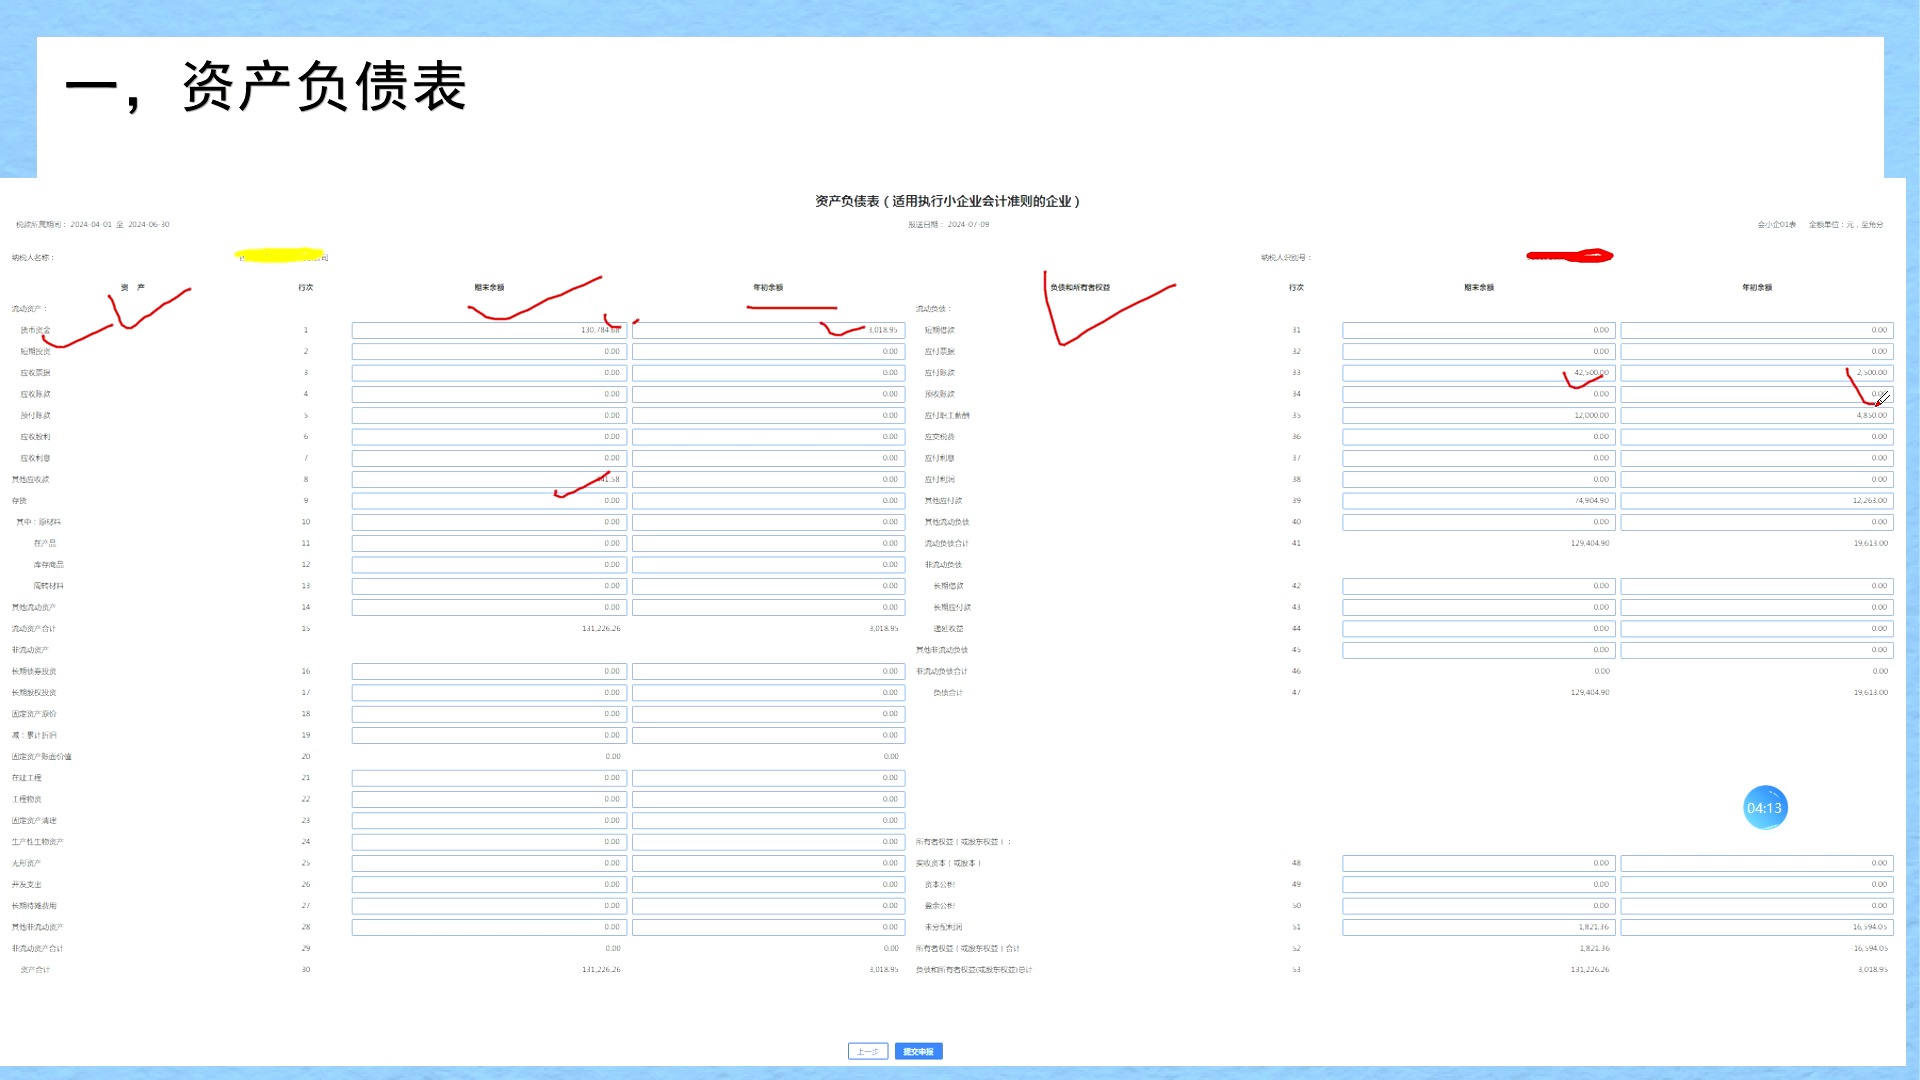Click row 19 累计折旧 期末余额 field
This screenshot has width=1920, height=1080.
(x=489, y=736)
